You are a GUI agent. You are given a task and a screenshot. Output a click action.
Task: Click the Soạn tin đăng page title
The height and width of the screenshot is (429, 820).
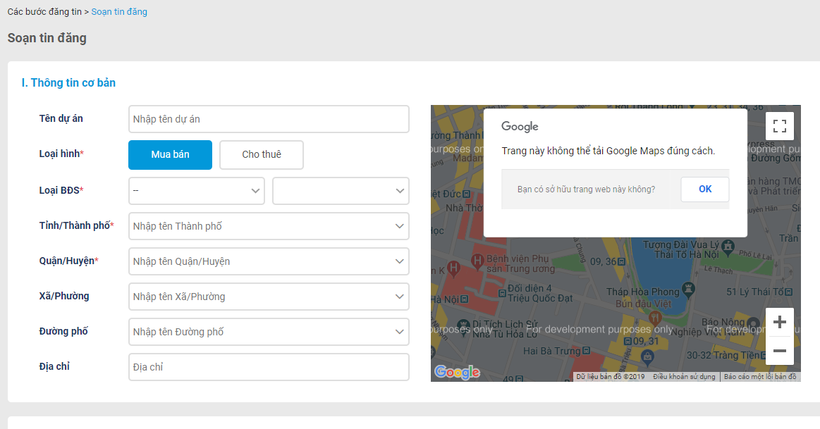(x=47, y=38)
